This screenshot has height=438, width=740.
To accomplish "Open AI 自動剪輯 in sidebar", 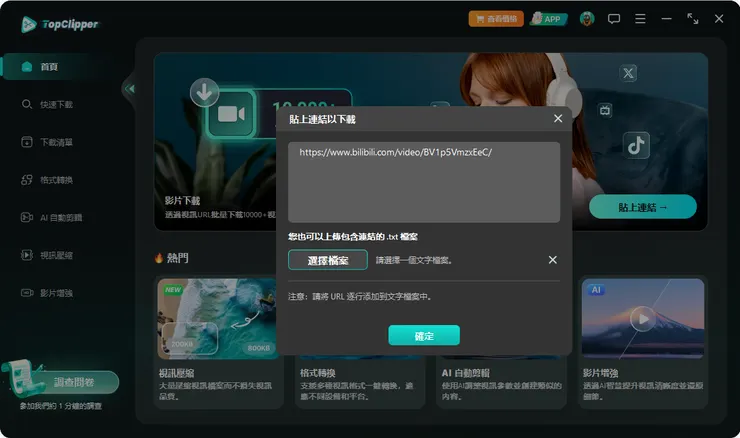I will point(51,218).
